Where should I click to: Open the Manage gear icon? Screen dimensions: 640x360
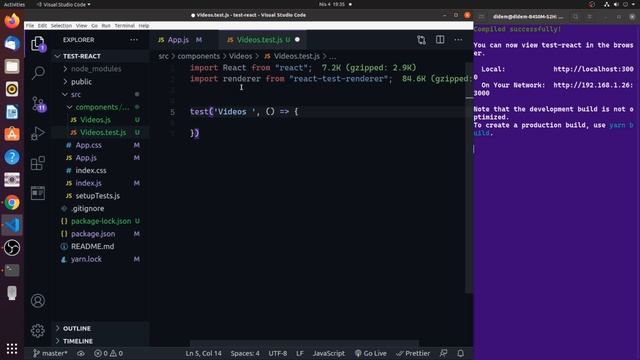(x=38, y=330)
